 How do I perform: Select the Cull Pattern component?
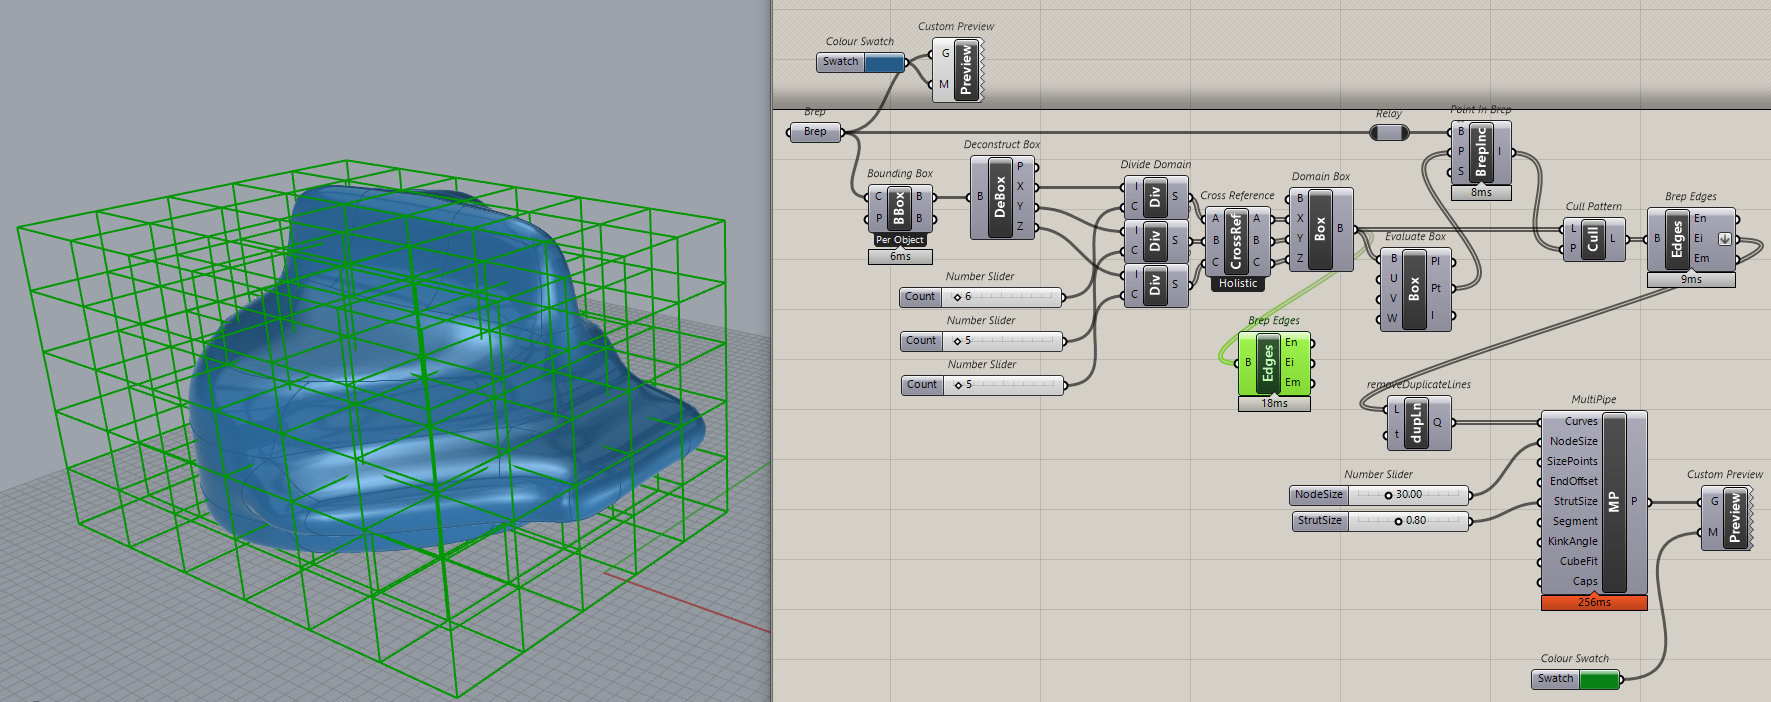pos(1593,238)
